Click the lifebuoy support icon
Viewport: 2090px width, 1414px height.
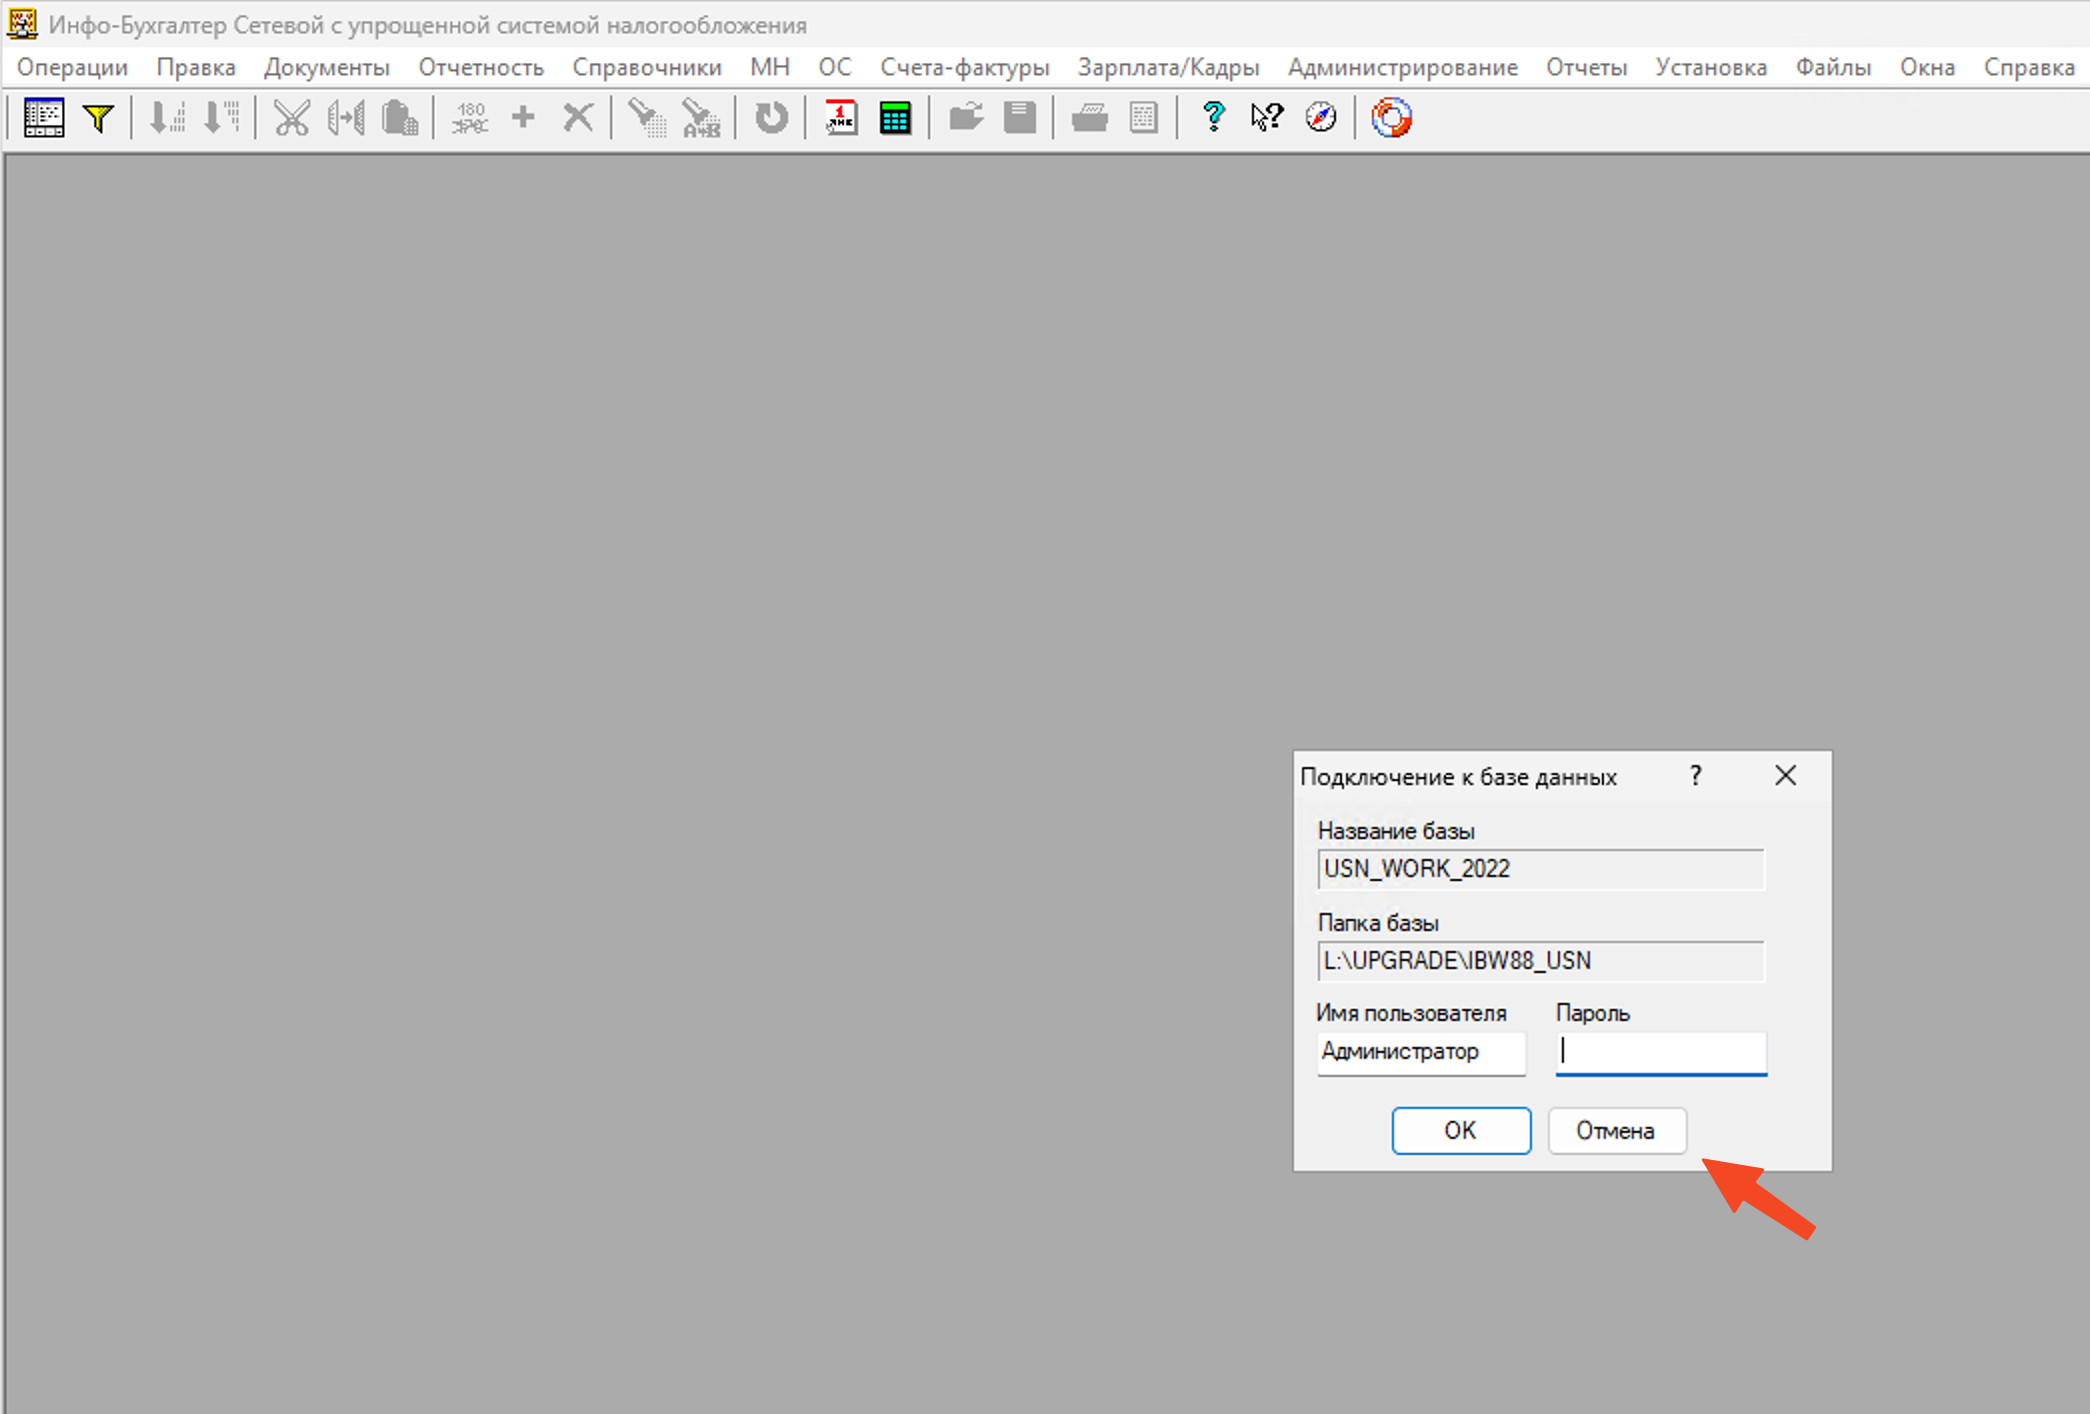click(x=1391, y=119)
